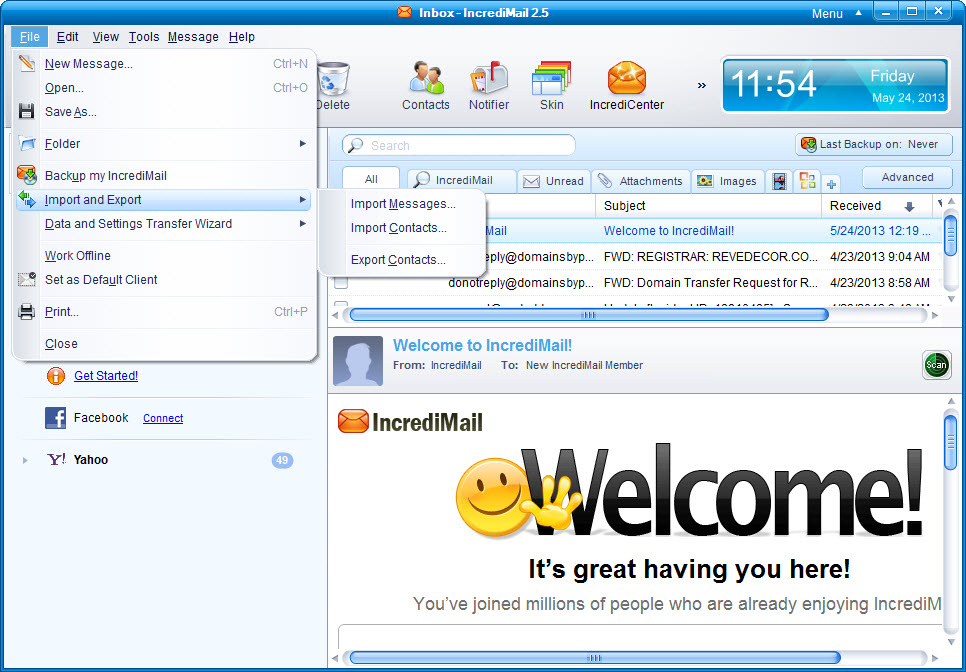Image resolution: width=966 pixels, height=672 pixels.
Task: Click the green Scan icon
Action: tap(936, 365)
